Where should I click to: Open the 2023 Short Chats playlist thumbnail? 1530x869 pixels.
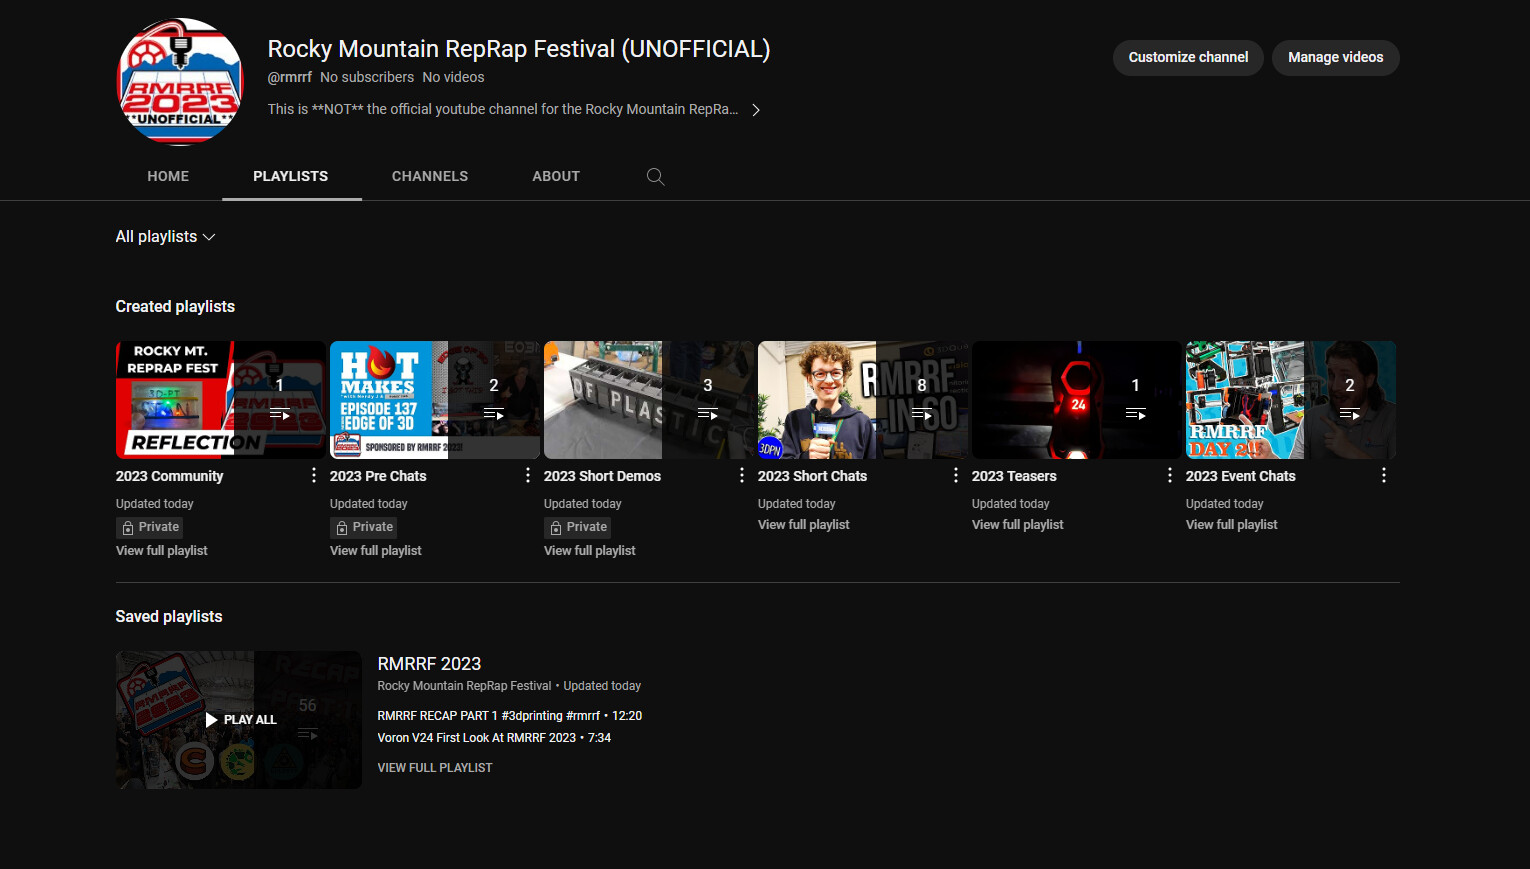click(863, 400)
